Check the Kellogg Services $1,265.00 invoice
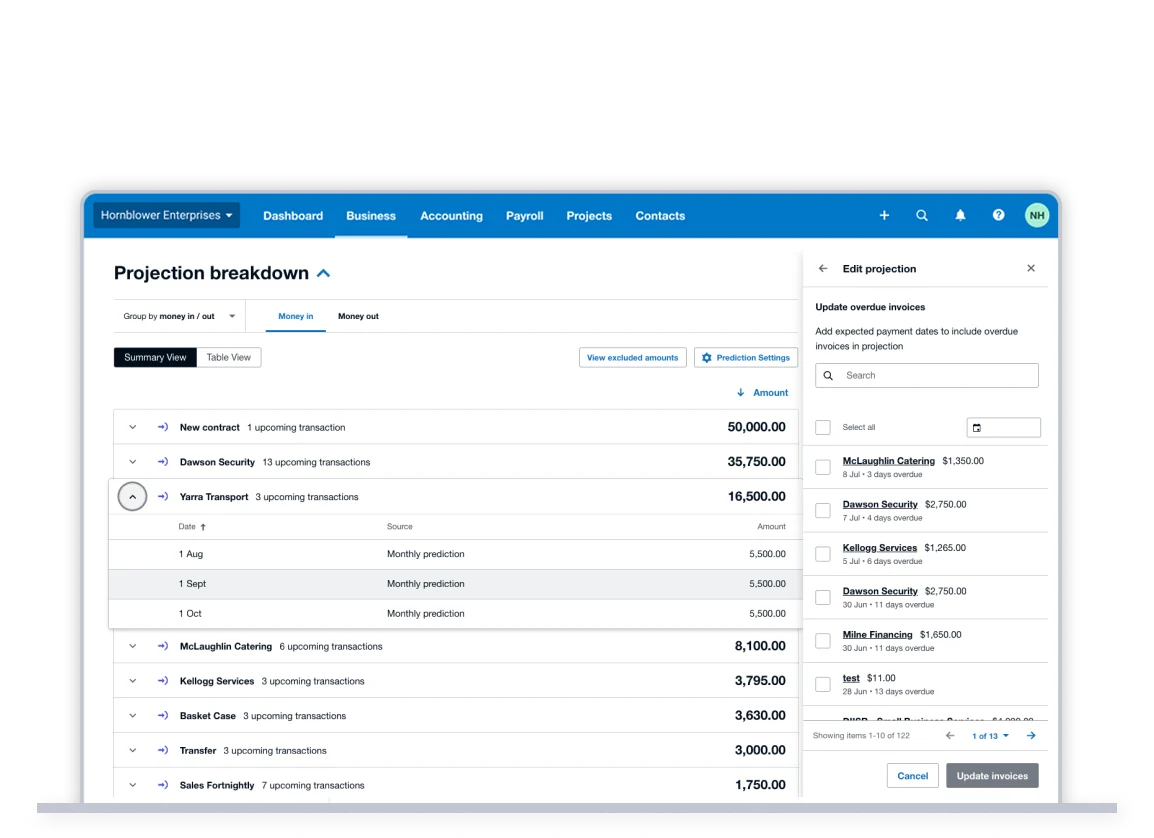The image size is (1154, 838). [823, 554]
